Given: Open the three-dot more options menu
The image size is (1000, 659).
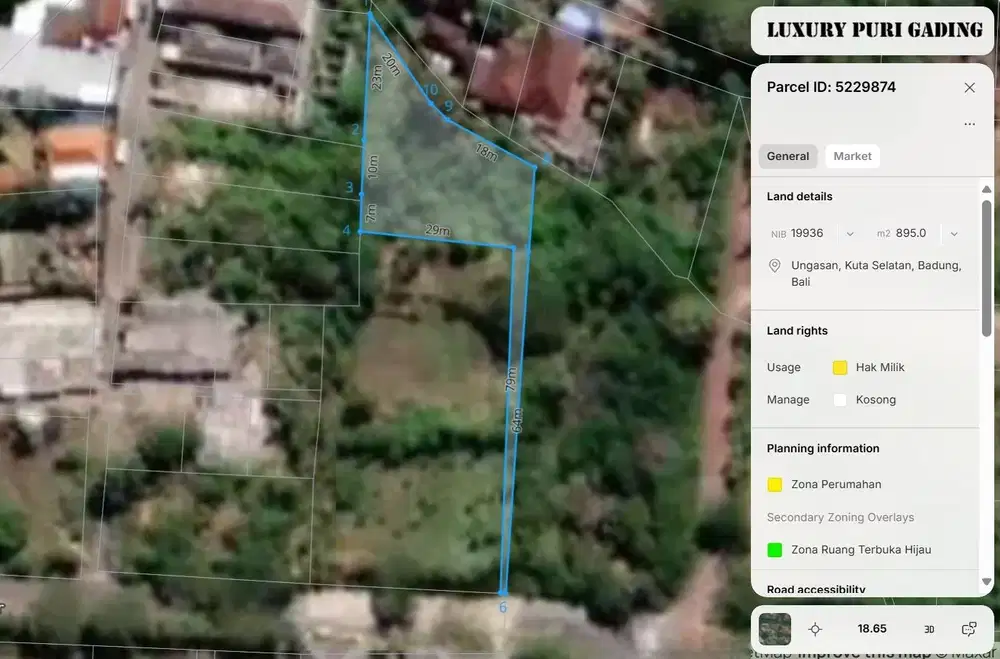Looking at the screenshot, I should (969, 124).
